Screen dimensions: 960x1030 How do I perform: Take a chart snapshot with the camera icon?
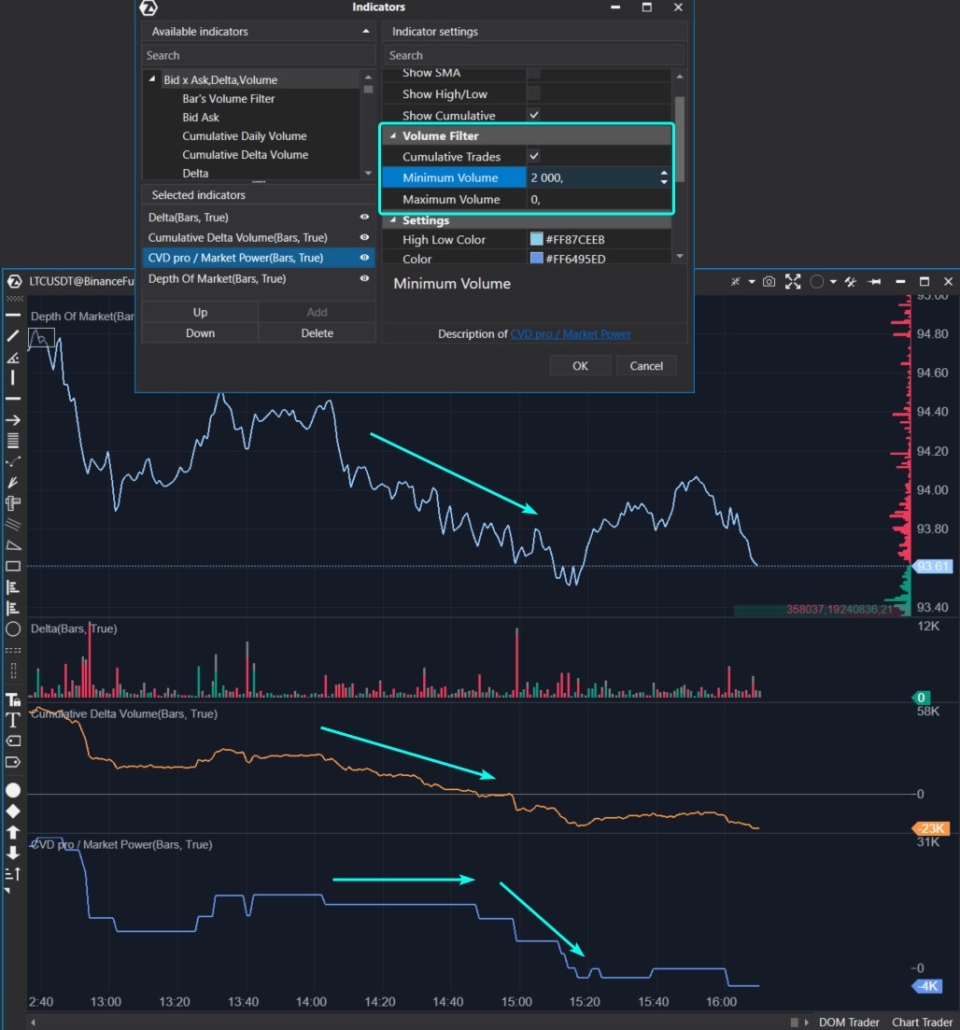pyautogui.click(x=768, y=281)
